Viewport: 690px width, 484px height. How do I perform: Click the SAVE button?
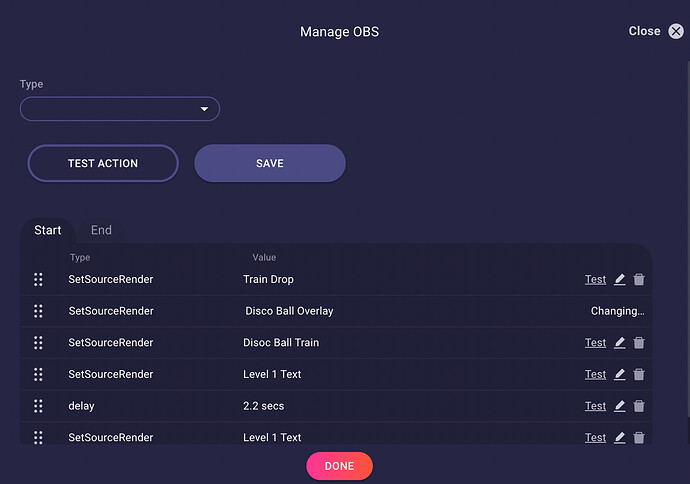[x=270, y=163]
